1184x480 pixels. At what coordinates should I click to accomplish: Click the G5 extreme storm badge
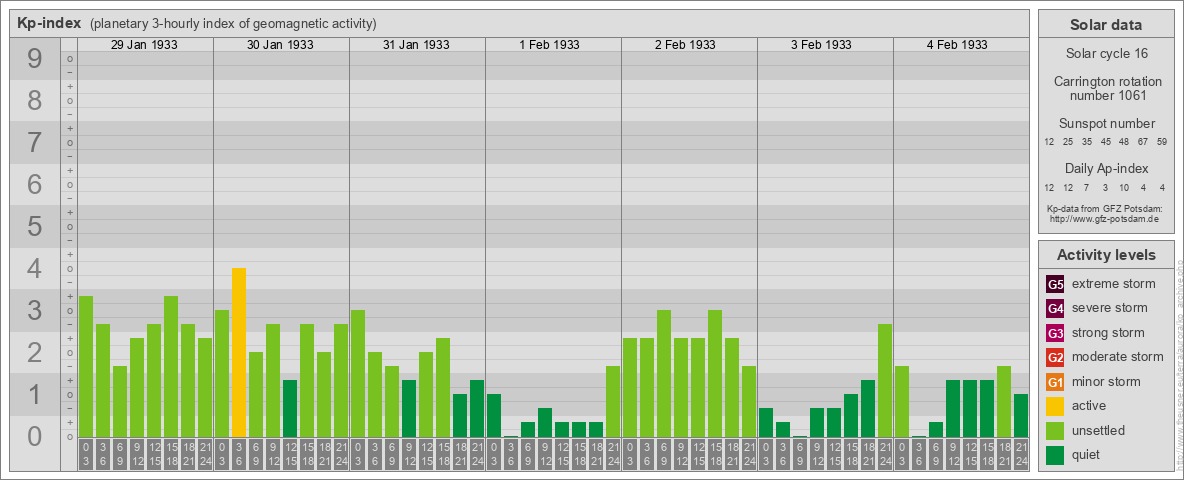[1055, 284]
